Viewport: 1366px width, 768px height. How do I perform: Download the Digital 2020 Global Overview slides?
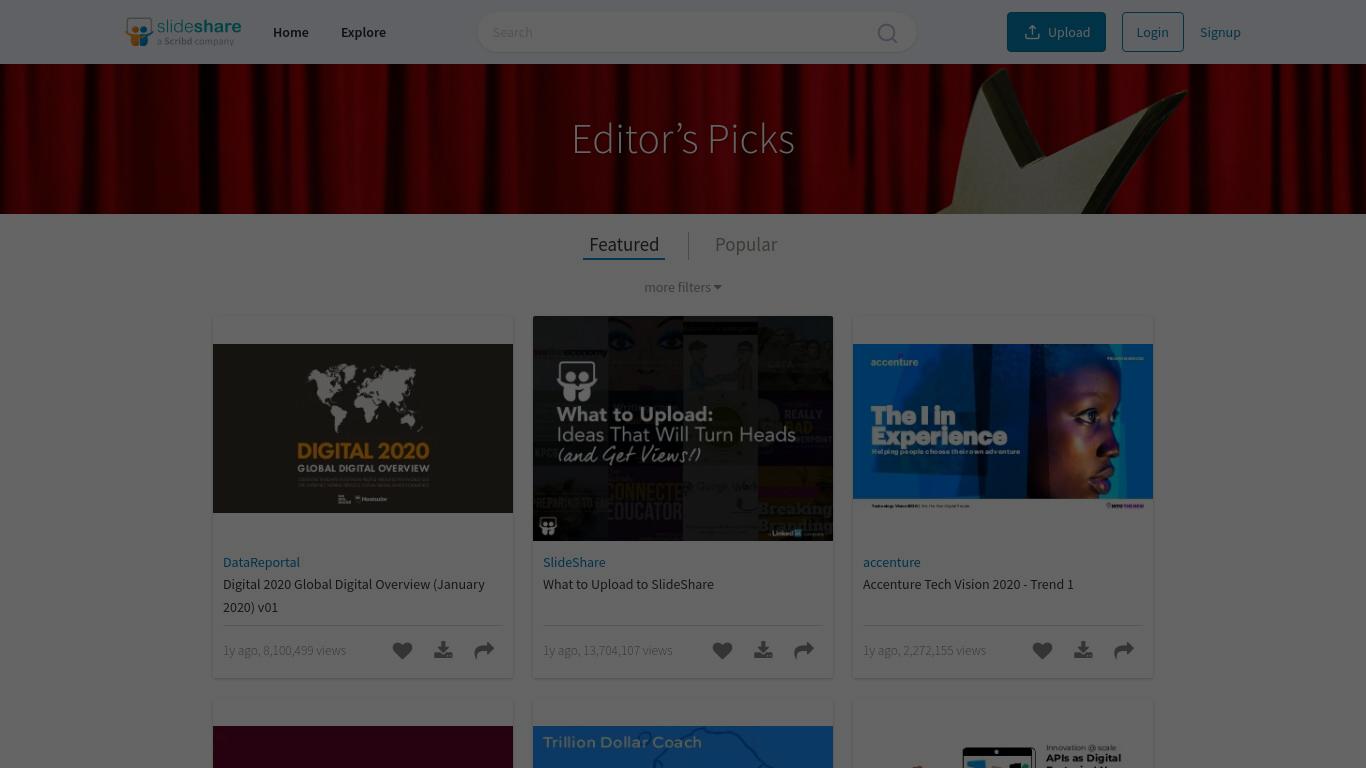point(443,651)
